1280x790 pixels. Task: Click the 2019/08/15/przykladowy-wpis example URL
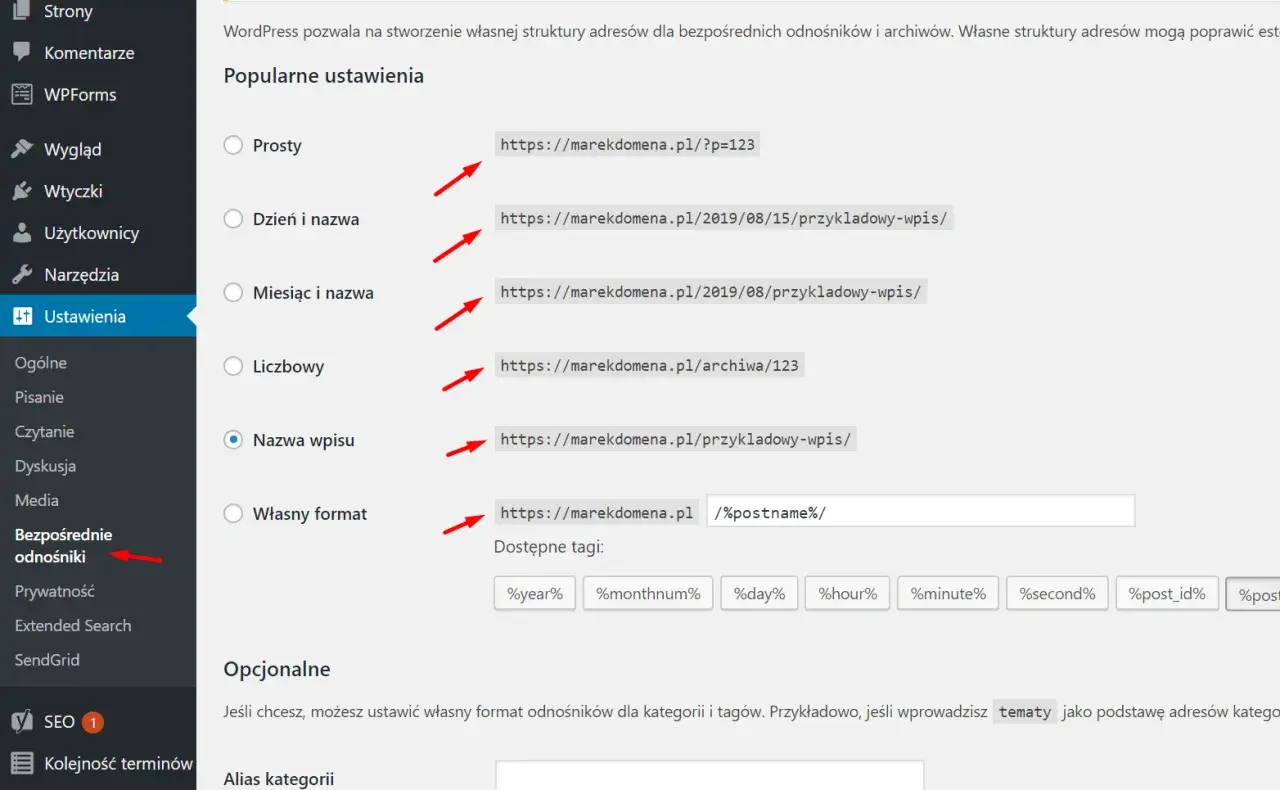tap(724, 219)
